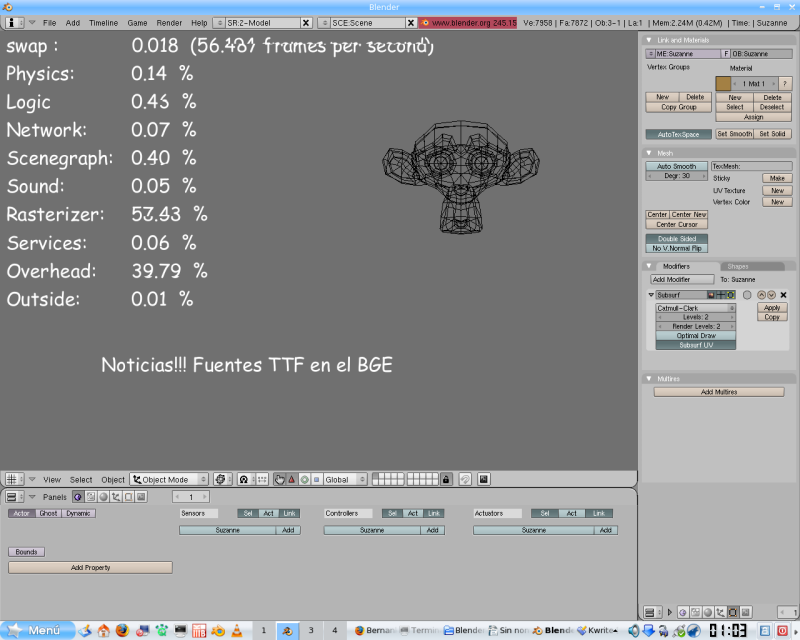Open the Scene context panel icon
The width and height of the screenshot is (800, 640).
coord(141,497)
